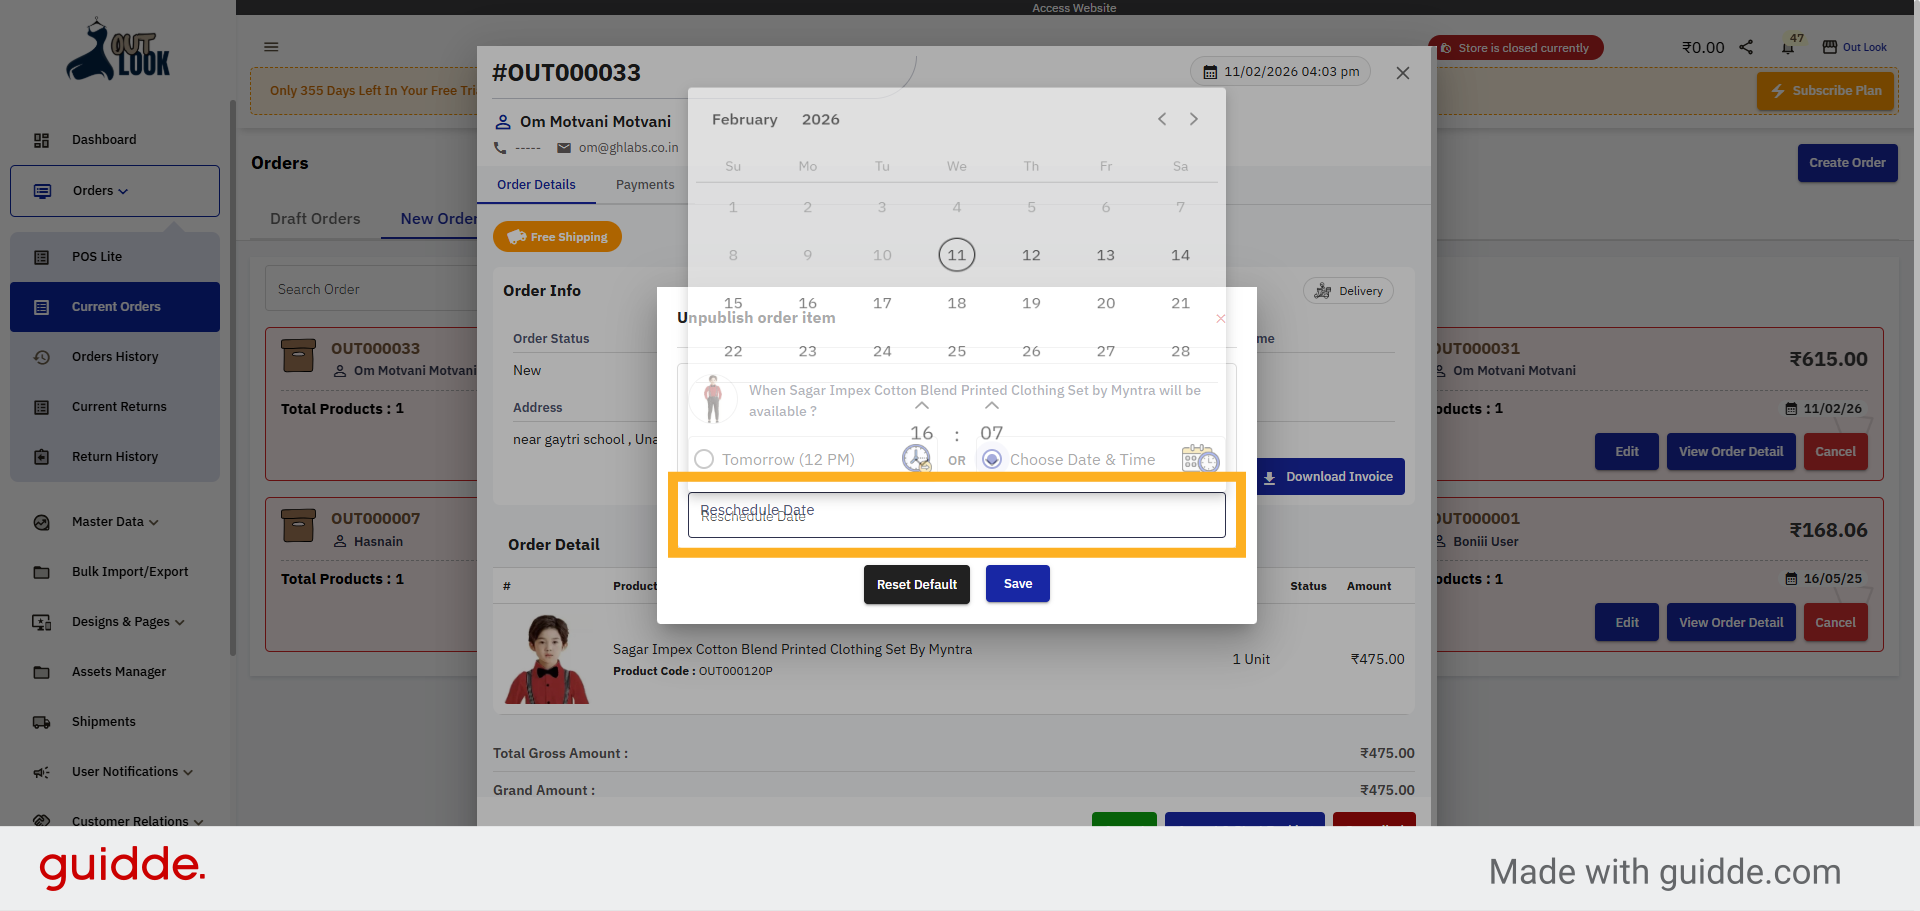The image size is (1920, 911).
Task: Open the Draft Orders tab
Action: [315, 219]
